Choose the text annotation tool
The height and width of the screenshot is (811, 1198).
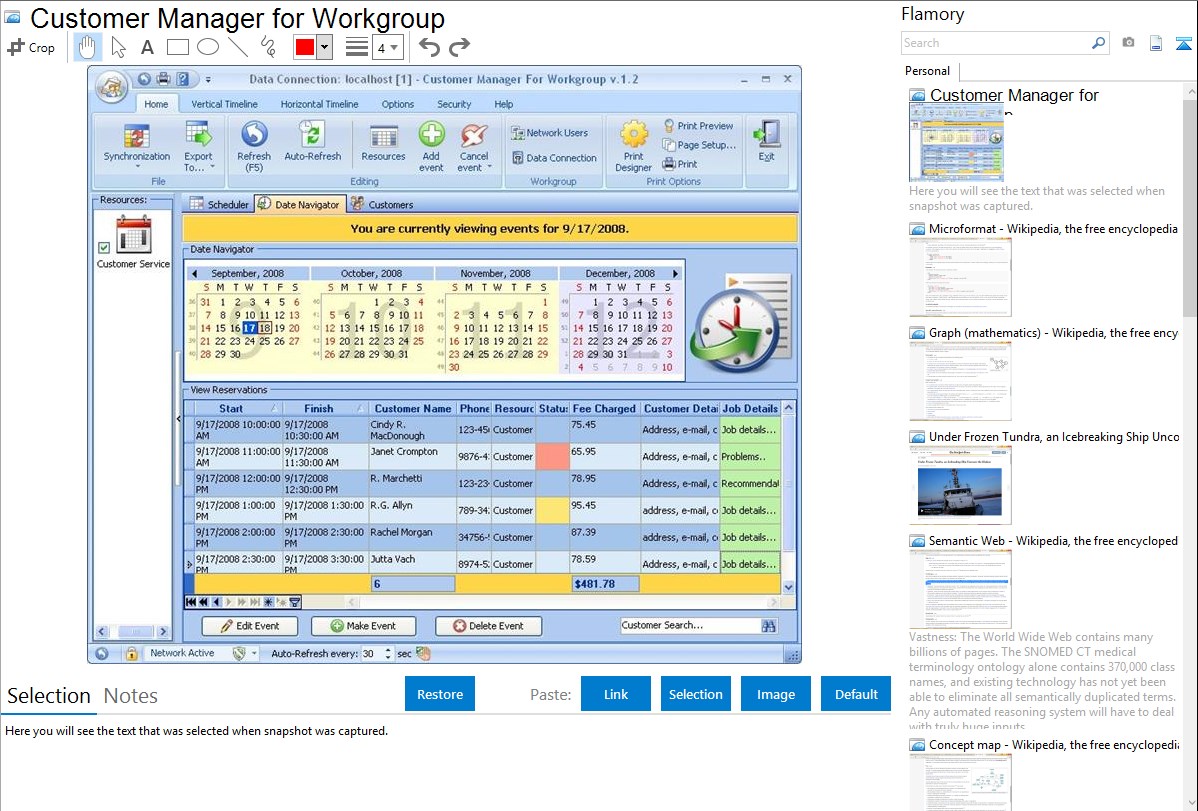(x=147, y=47)
